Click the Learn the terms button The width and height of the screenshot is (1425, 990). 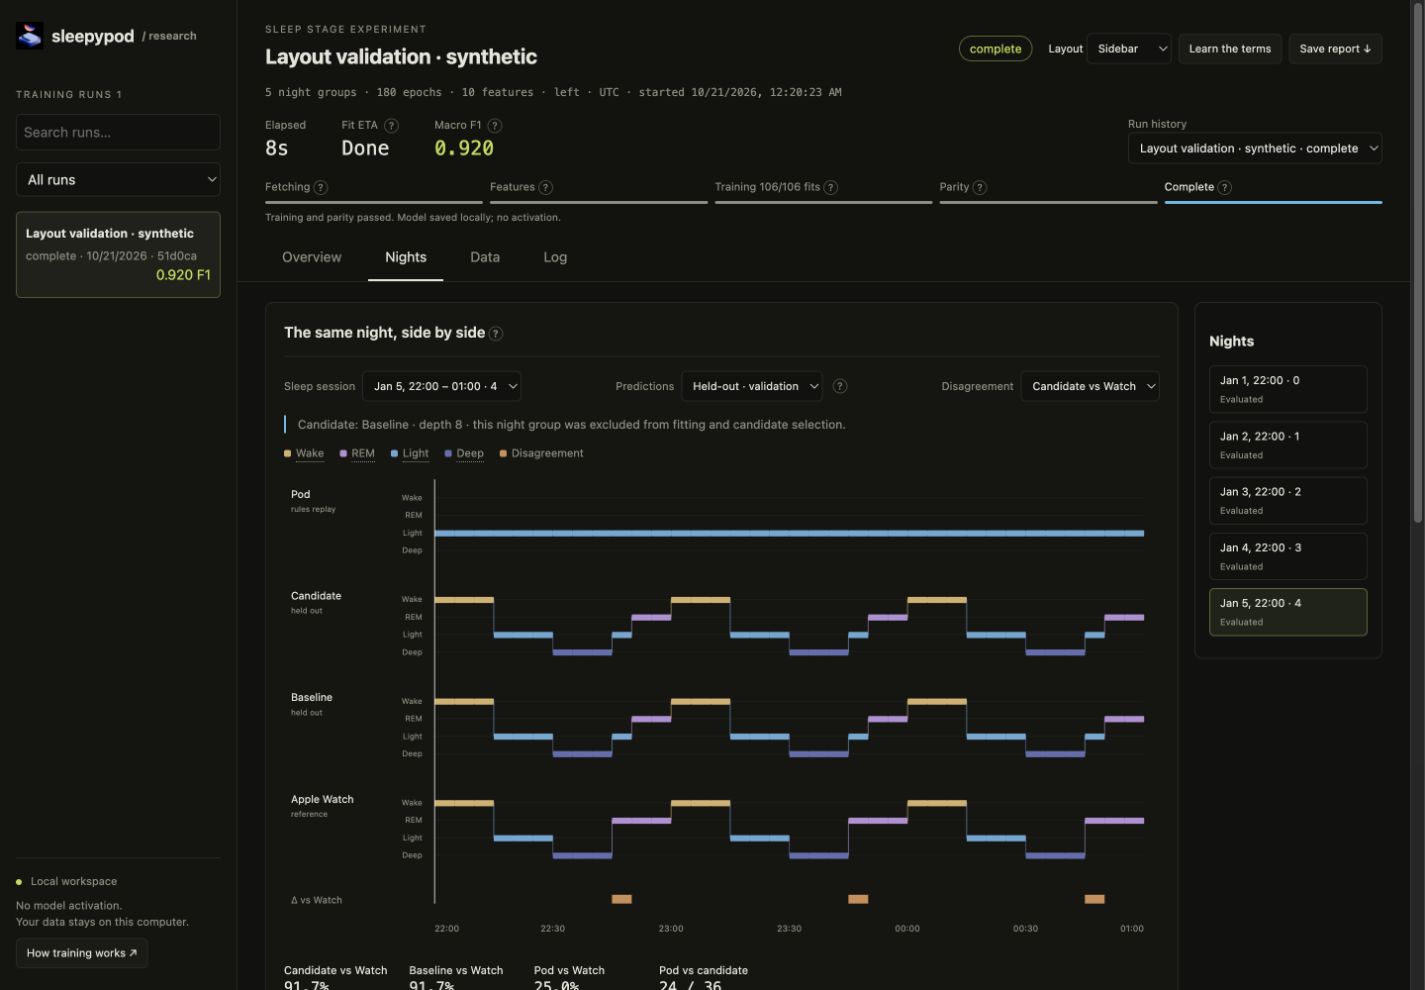coord(1230,48)
